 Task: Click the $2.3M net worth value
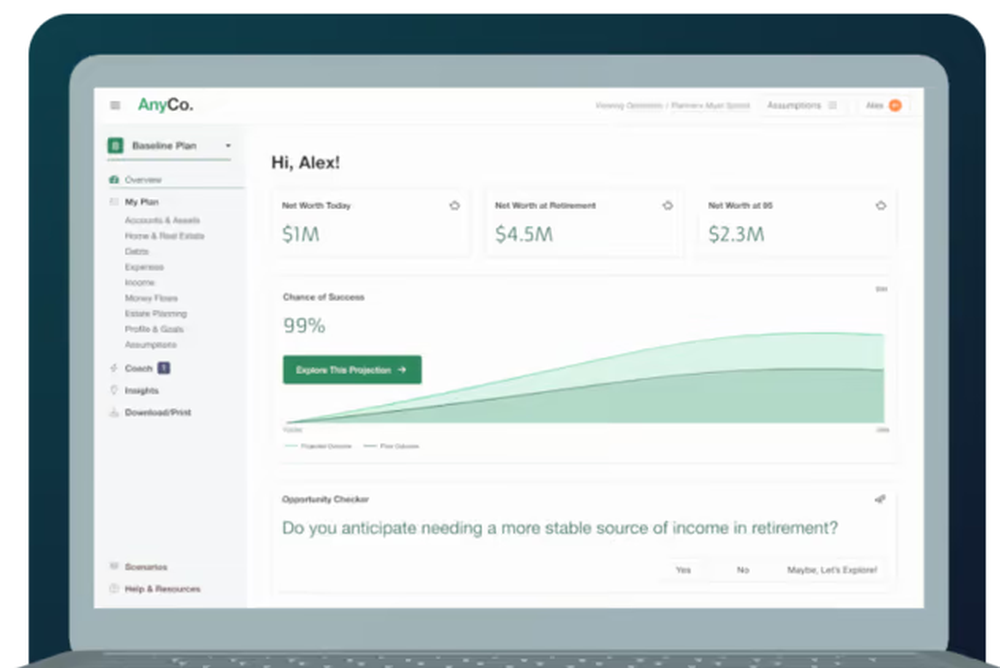click(737, 234)
